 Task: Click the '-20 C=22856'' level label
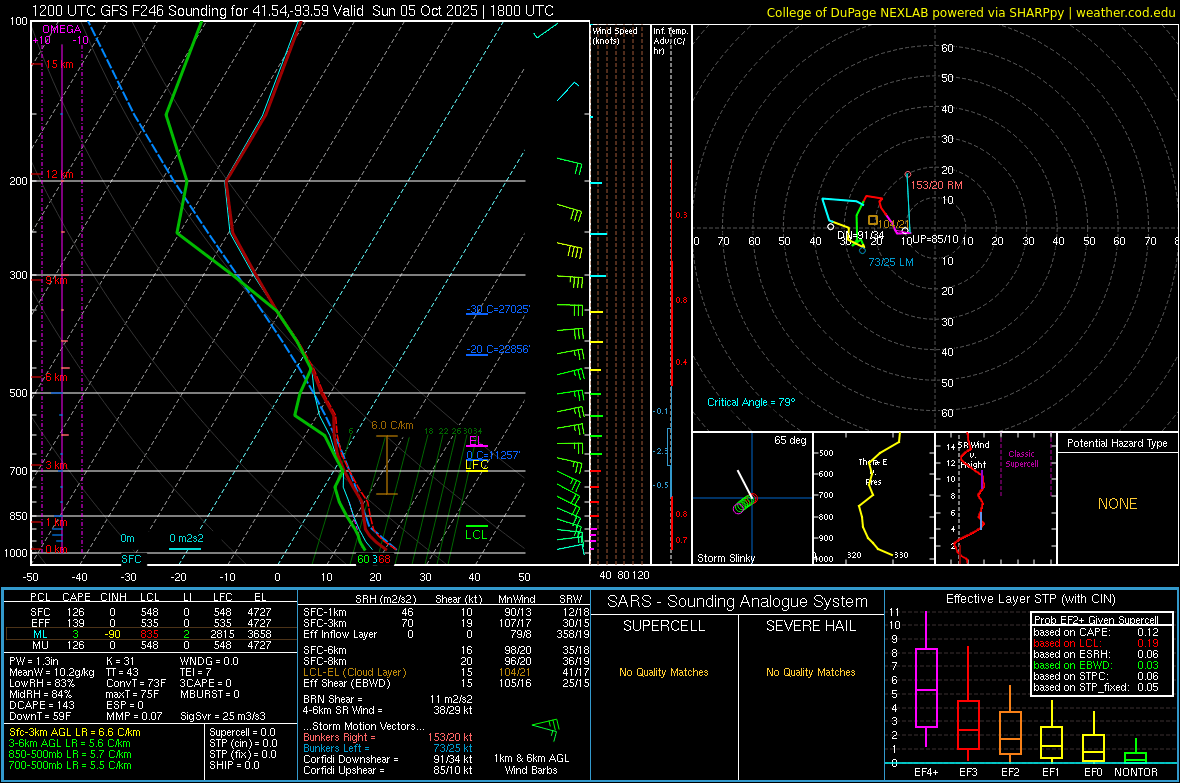pos(498,349)
